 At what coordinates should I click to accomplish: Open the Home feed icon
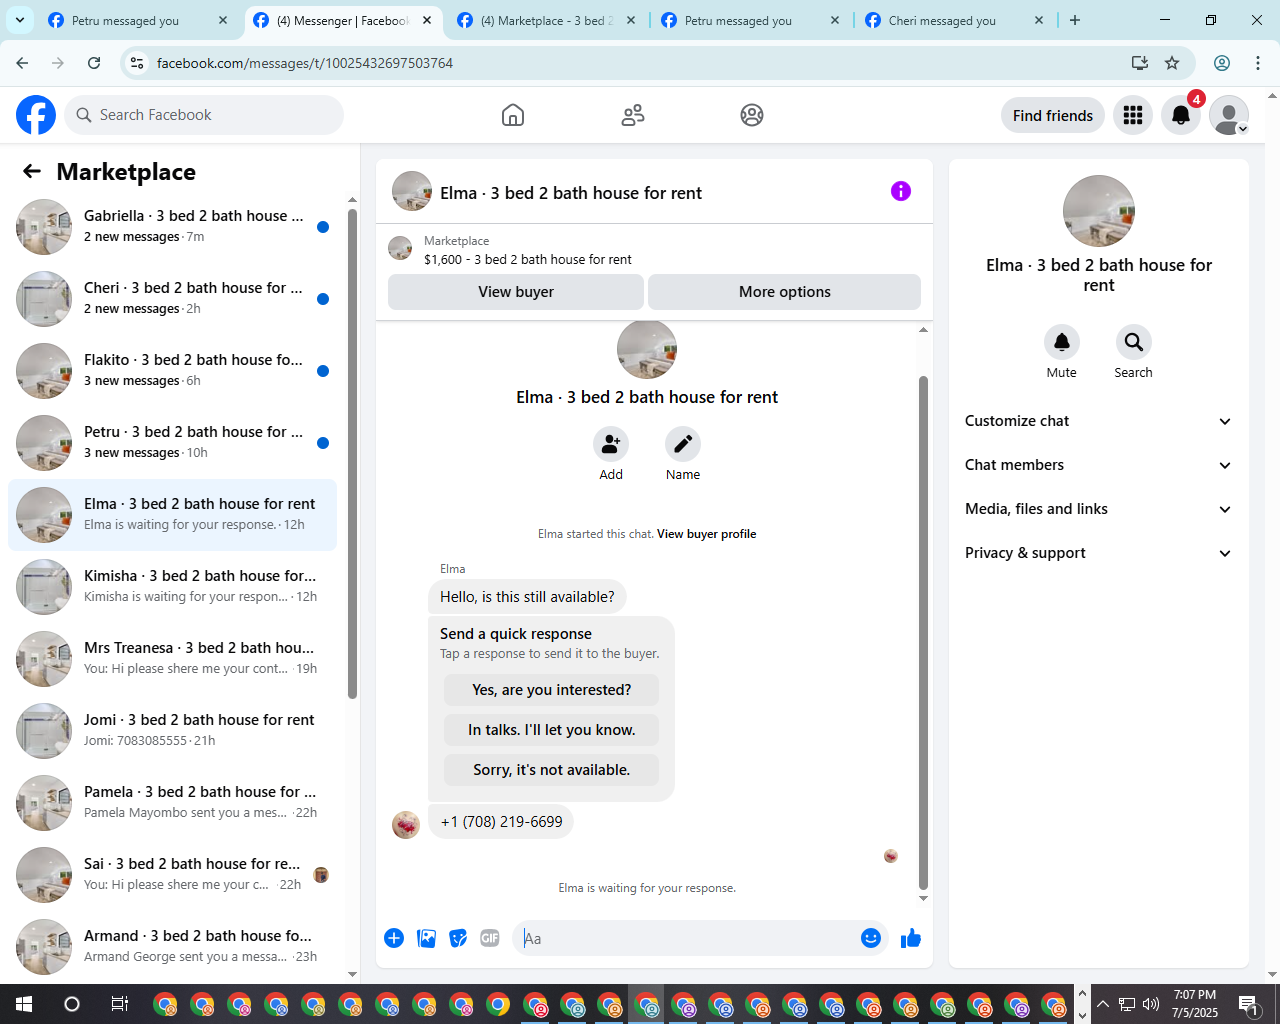pos(513,115)
